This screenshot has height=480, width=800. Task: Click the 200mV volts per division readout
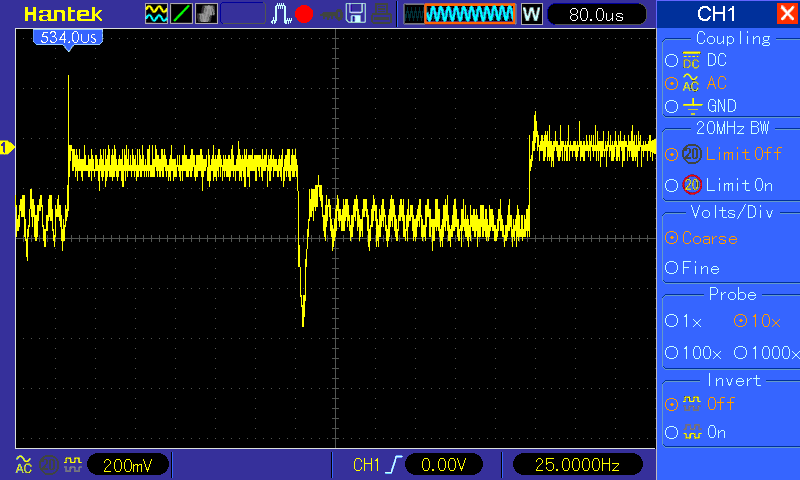coord(128,465)
